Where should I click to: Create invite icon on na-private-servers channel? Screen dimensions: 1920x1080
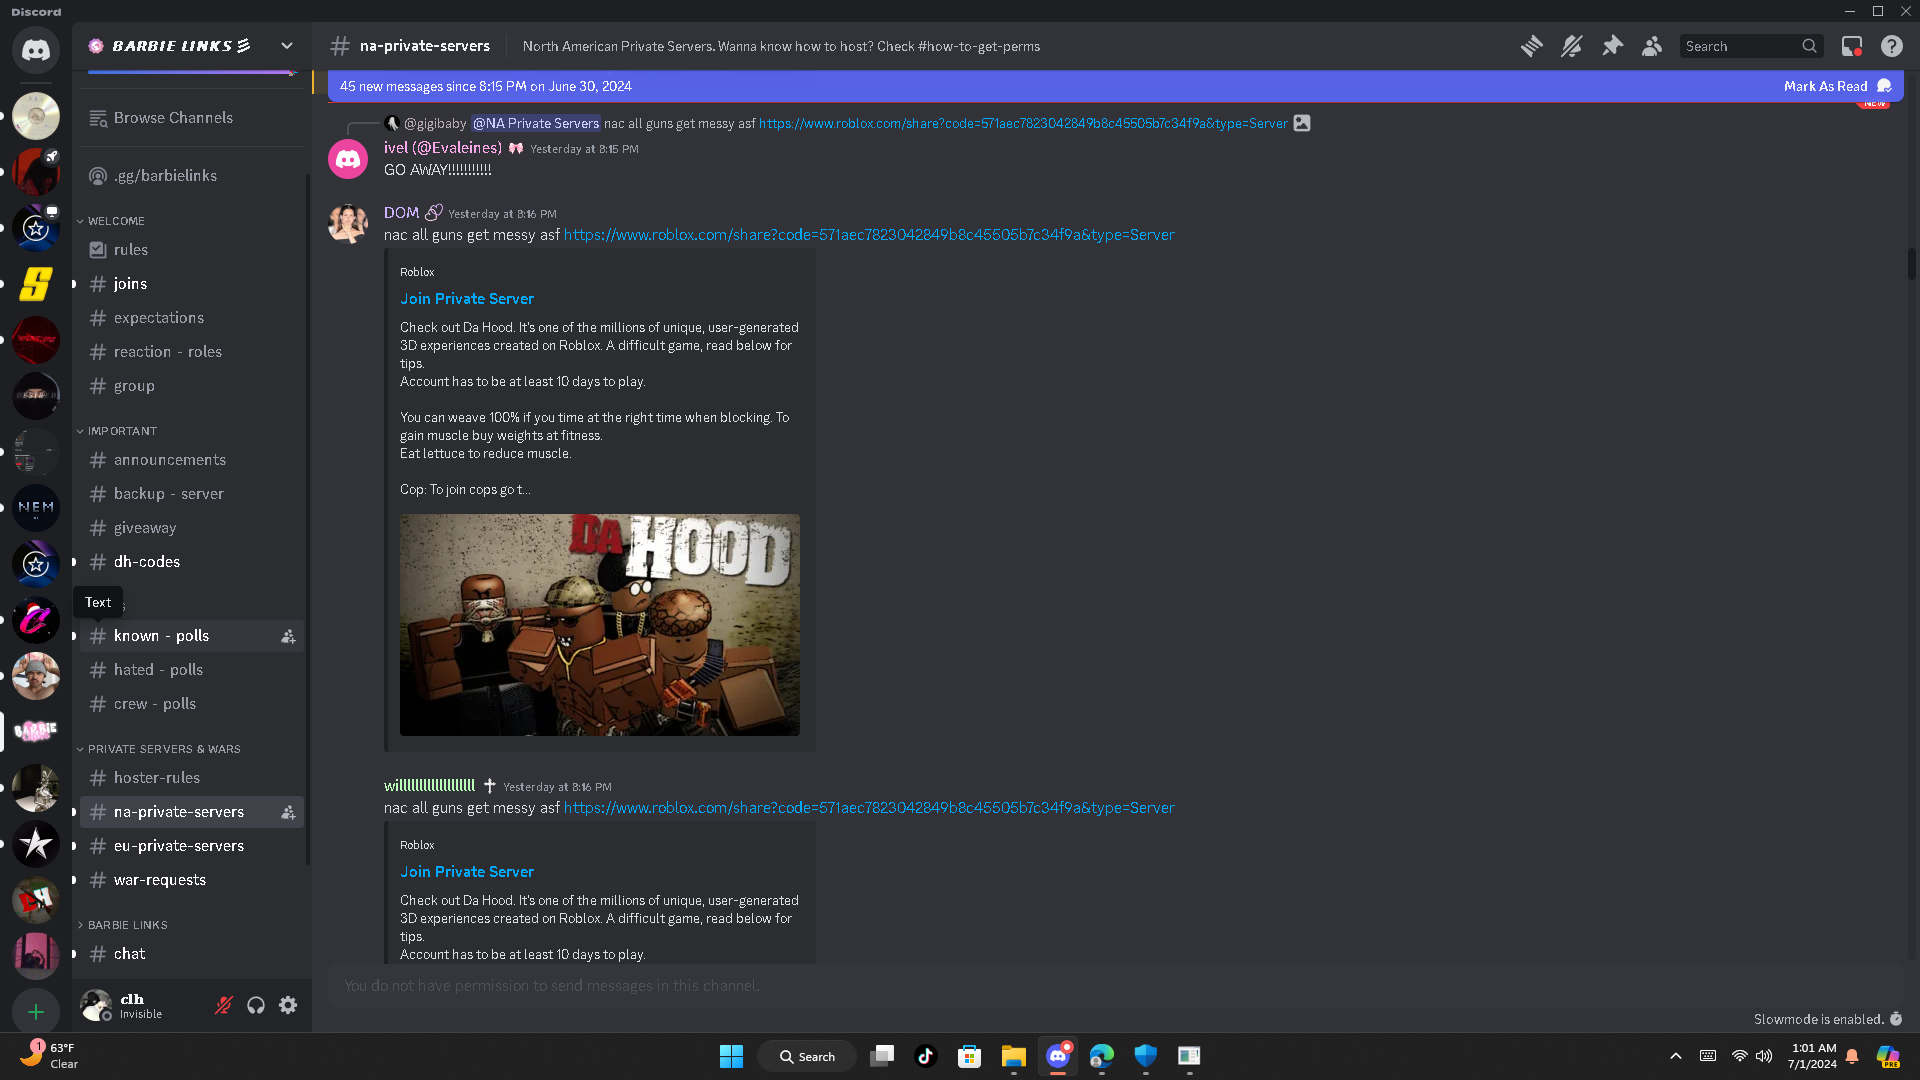pos(288,812)
